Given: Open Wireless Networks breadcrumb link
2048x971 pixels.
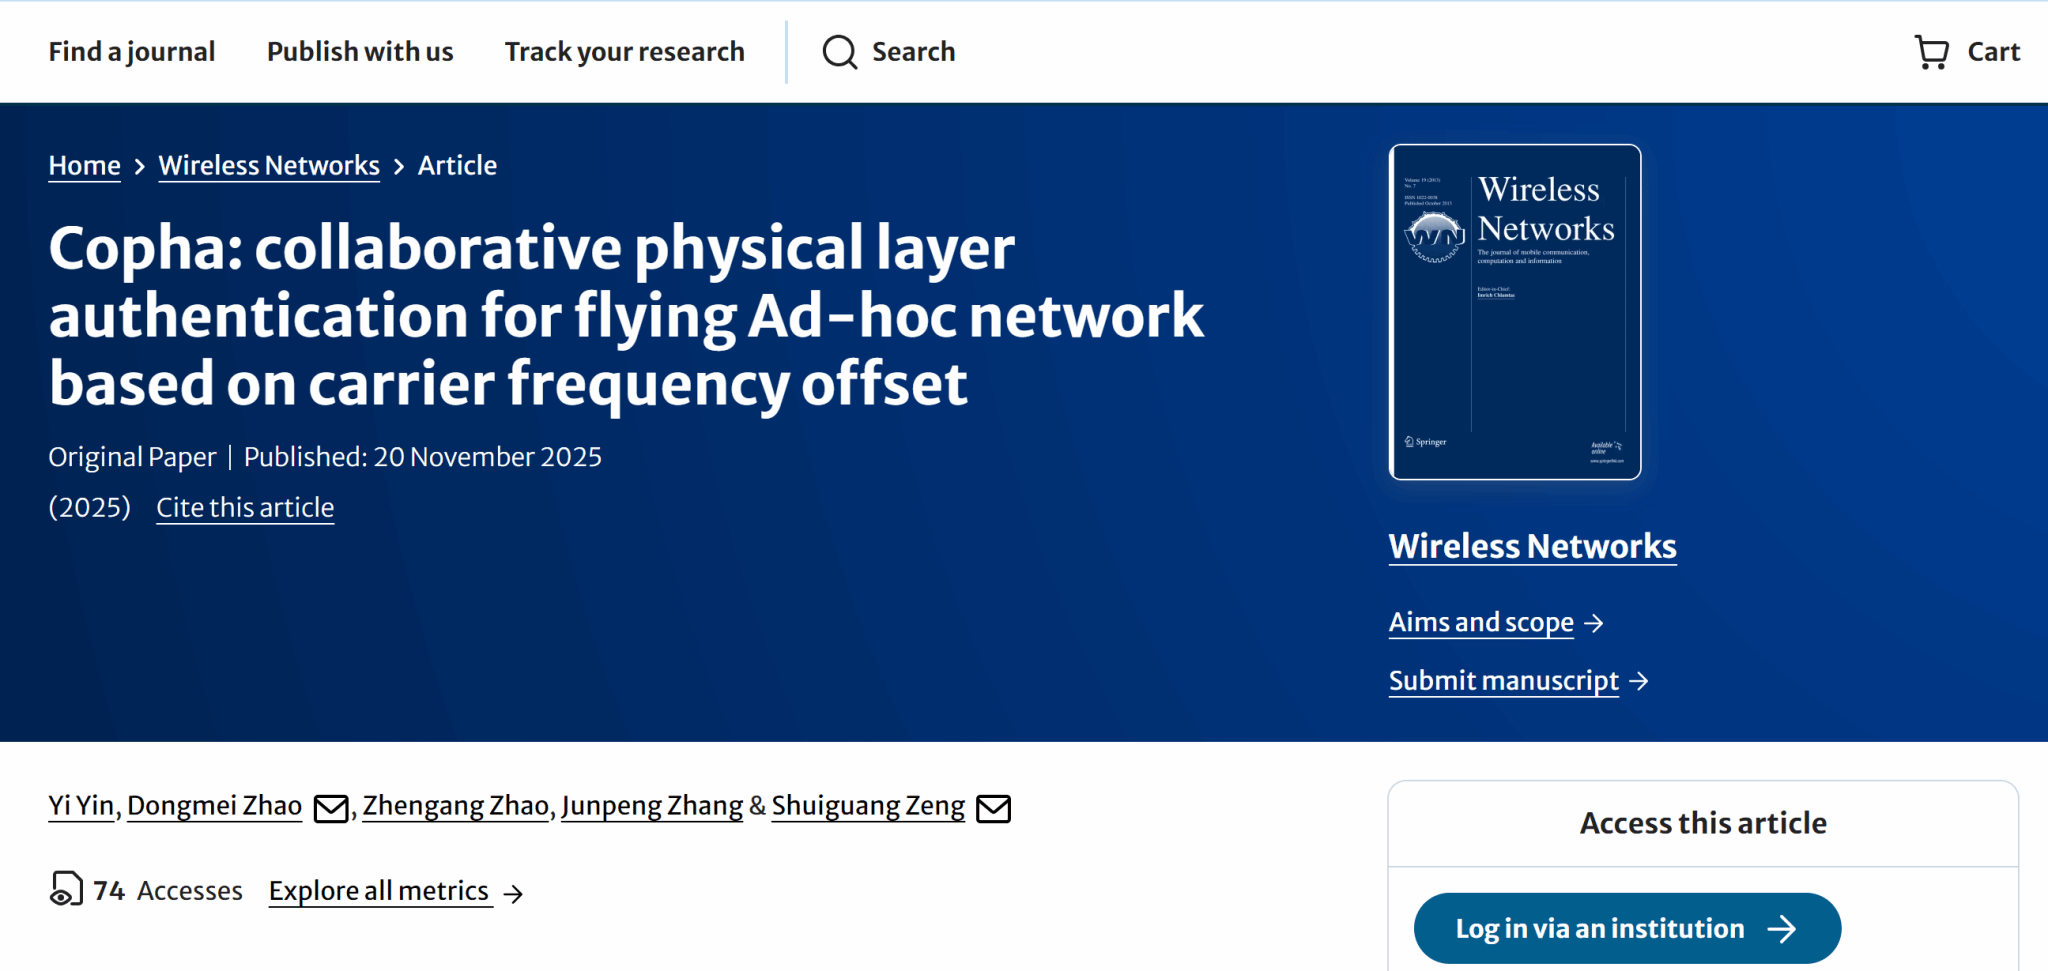Looking at the screenshot, I should click(x=269, y=166).
